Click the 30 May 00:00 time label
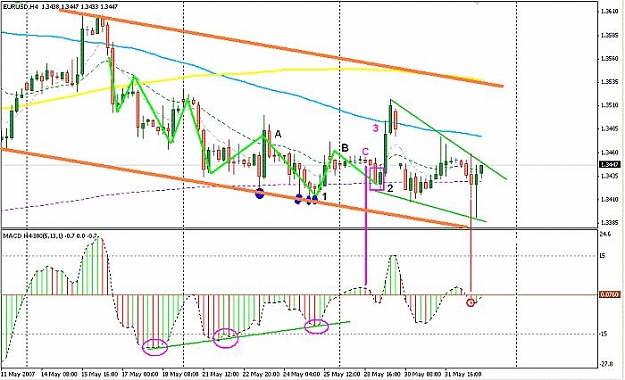 pos(423,375)
